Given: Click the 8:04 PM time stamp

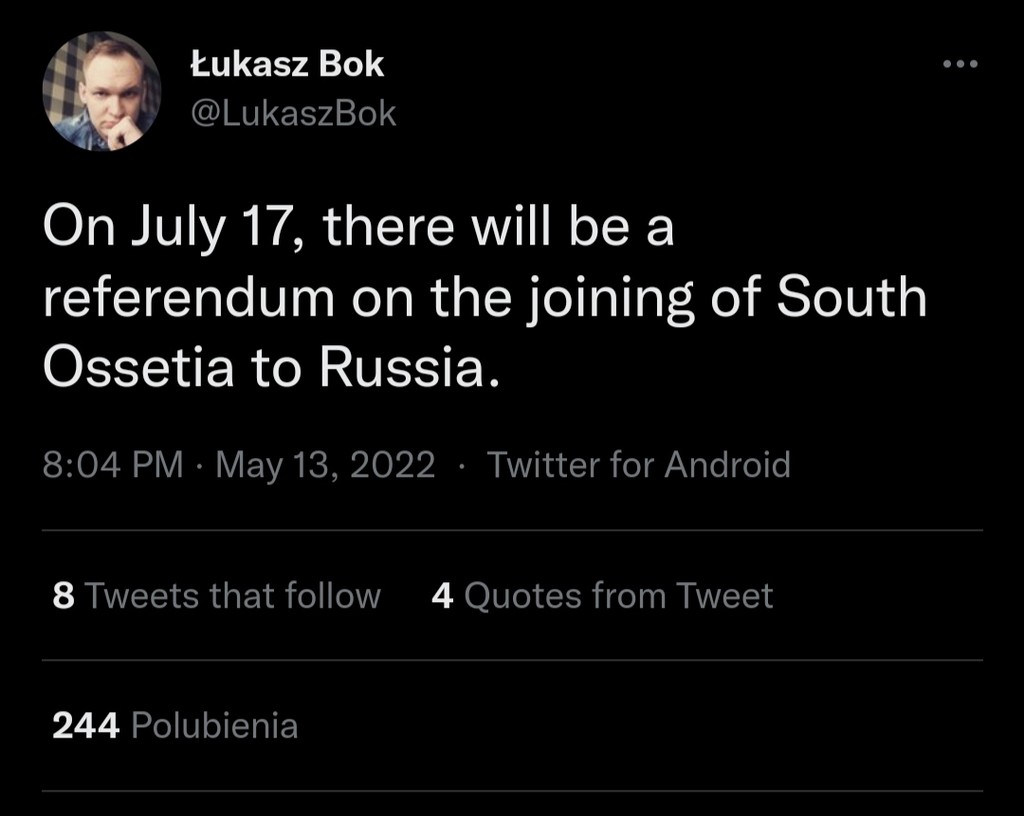Looking at the screenshot, I should [113, 465].
